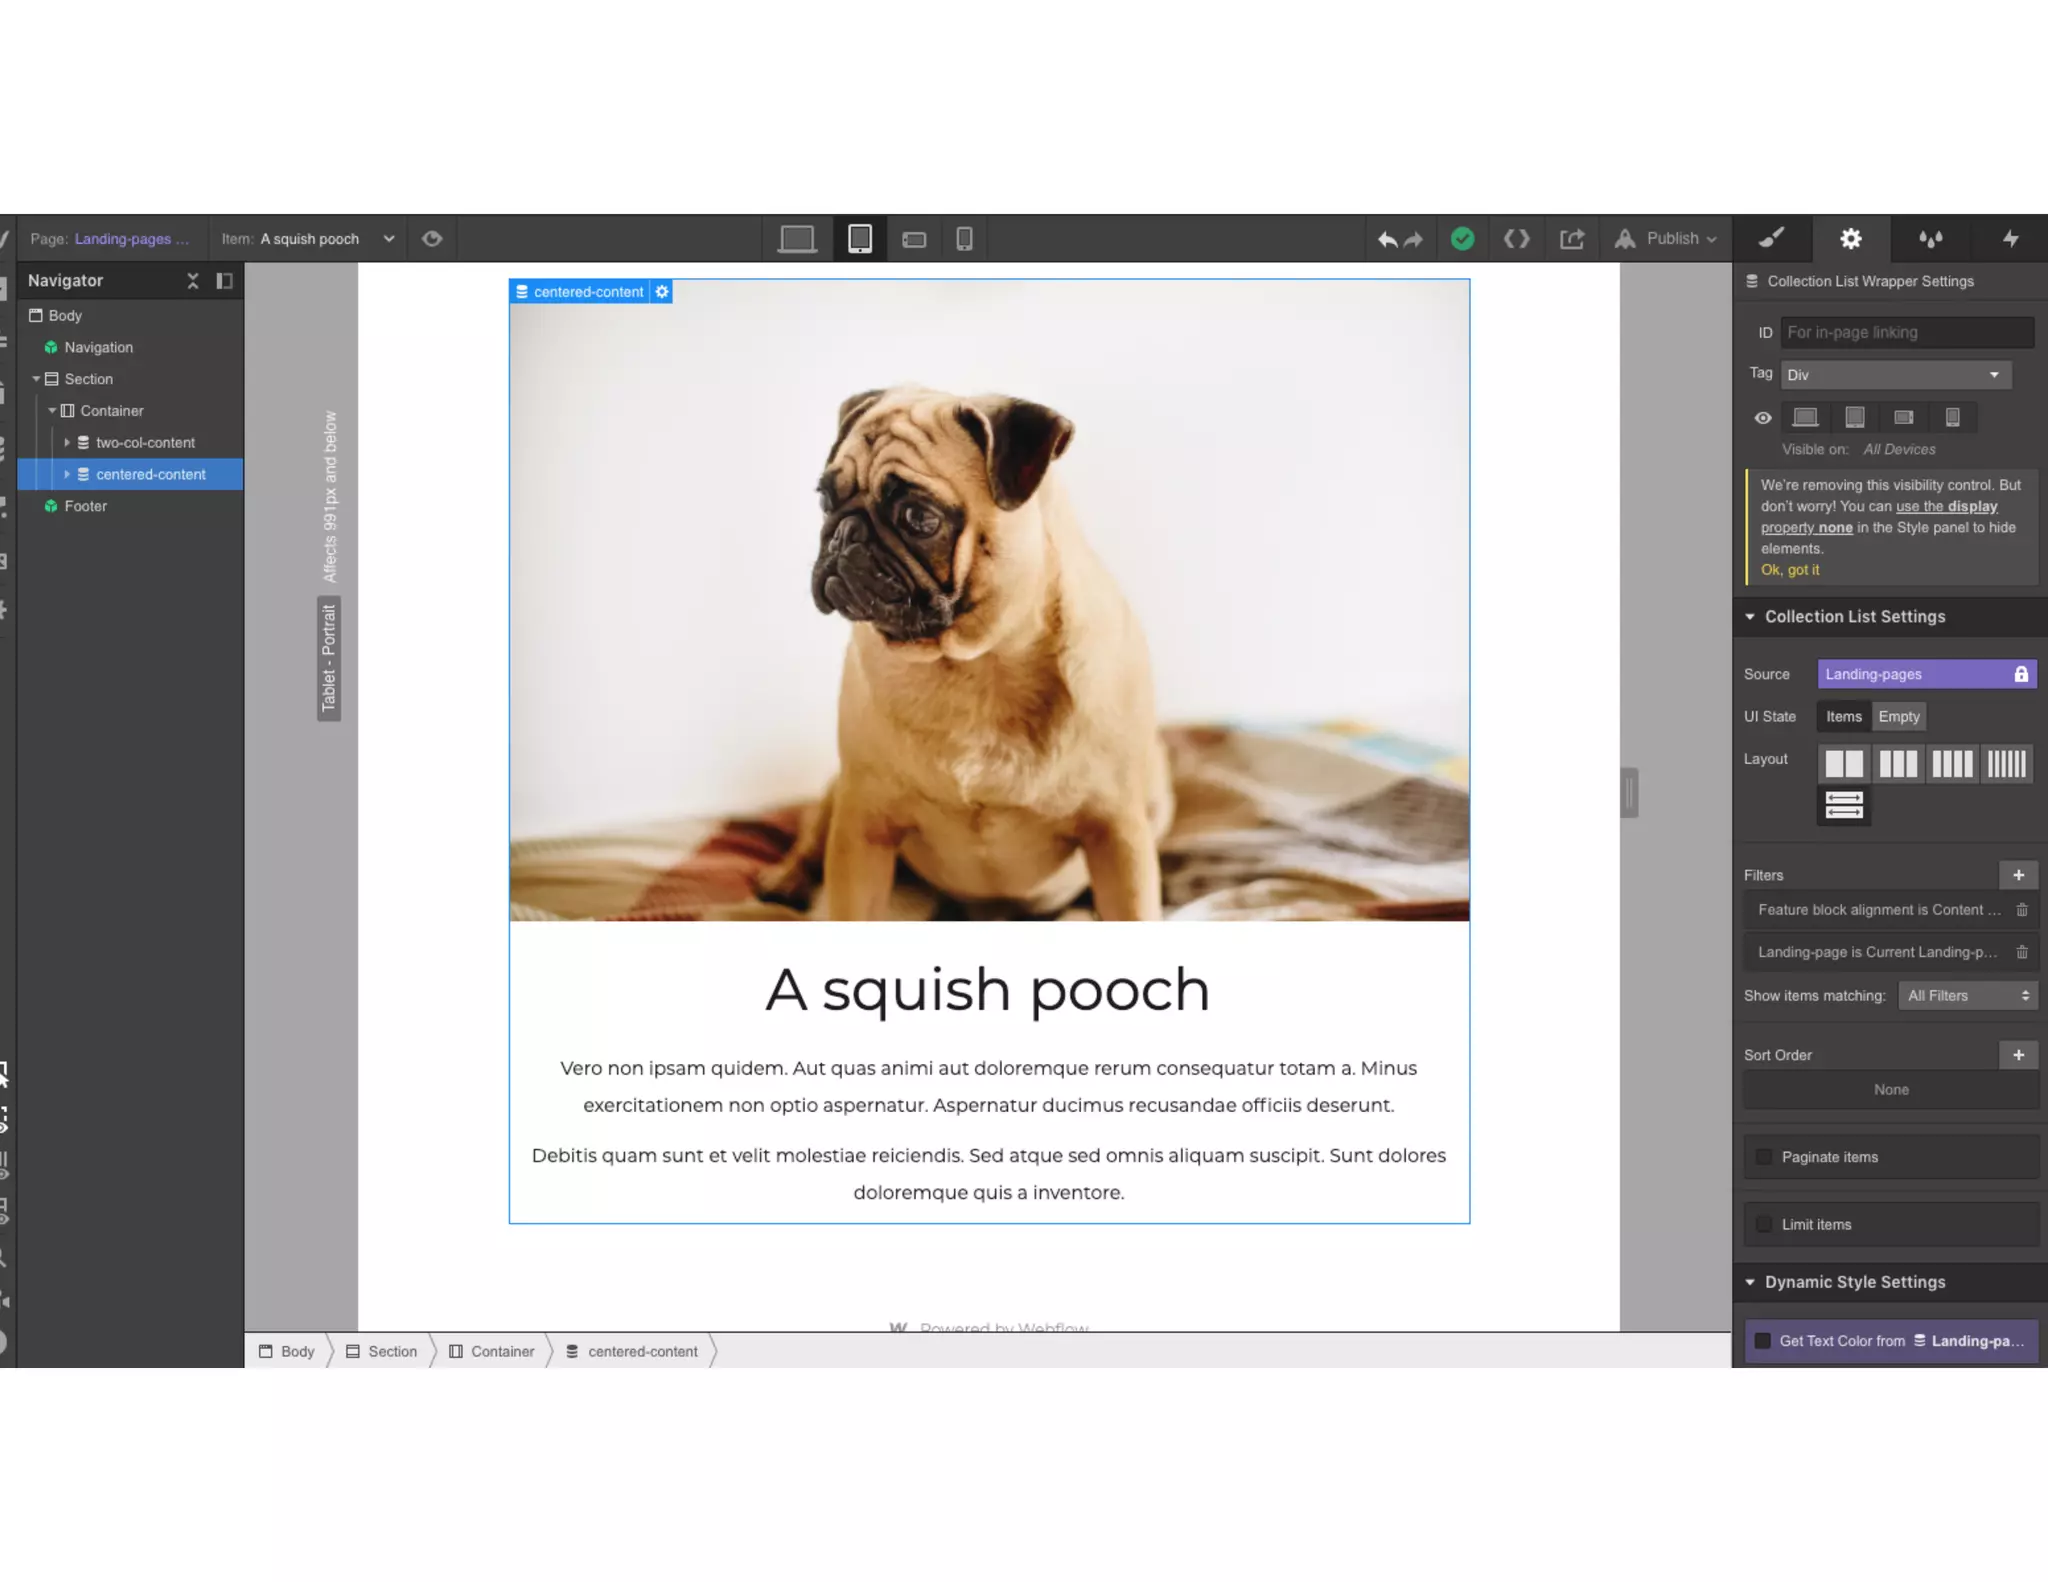Open the Tag Div dropdown
The image size is (2048, 1582).
[1894, 375]
